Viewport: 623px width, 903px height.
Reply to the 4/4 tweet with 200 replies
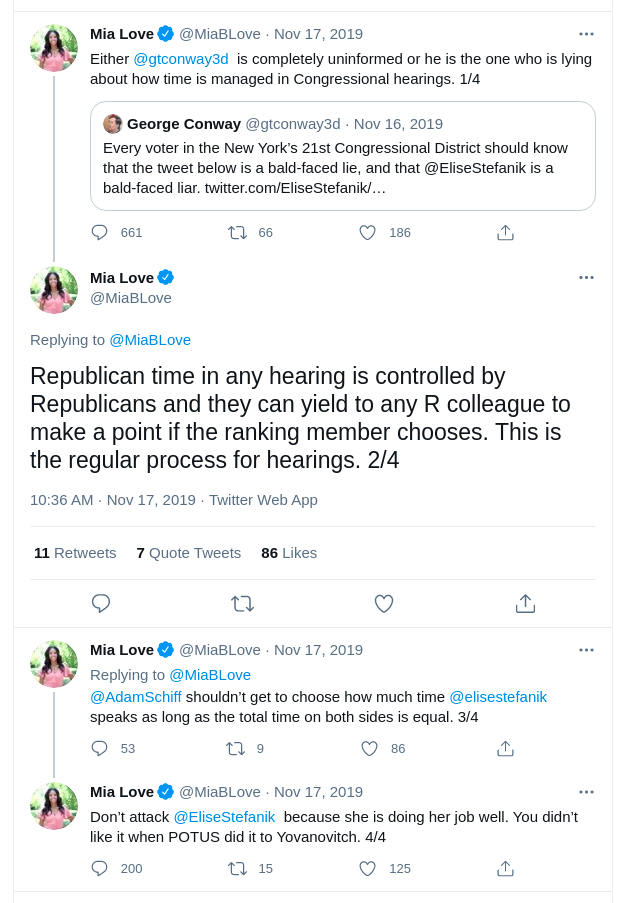pos(100,868)
